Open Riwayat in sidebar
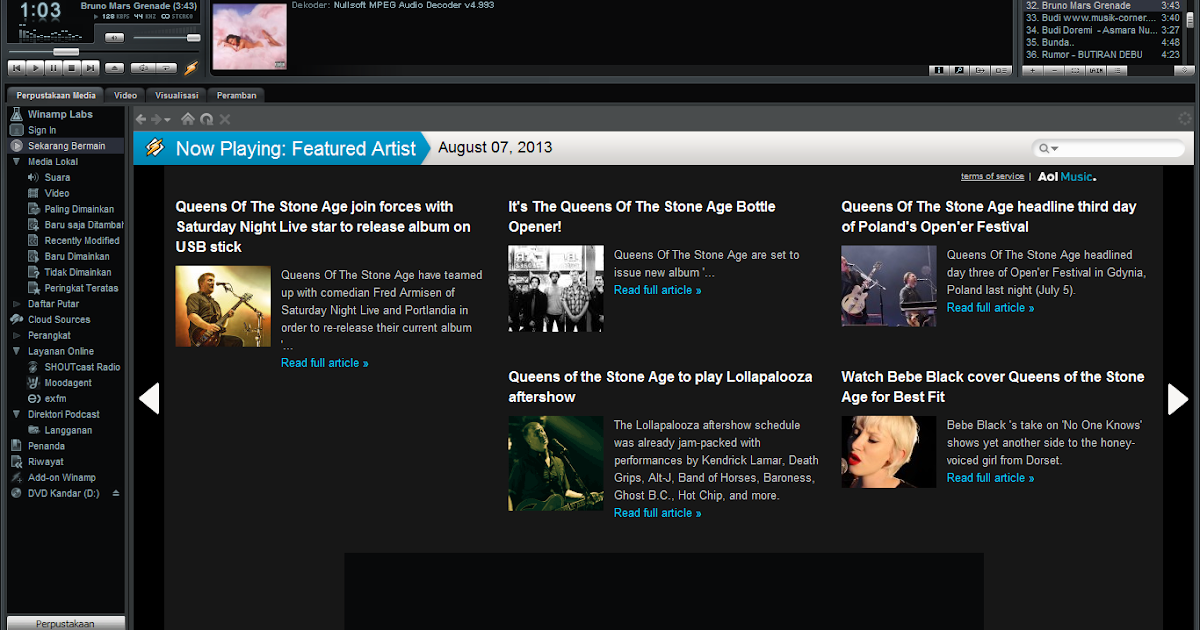Screen dimensions: 1200x630 (46, 462)
